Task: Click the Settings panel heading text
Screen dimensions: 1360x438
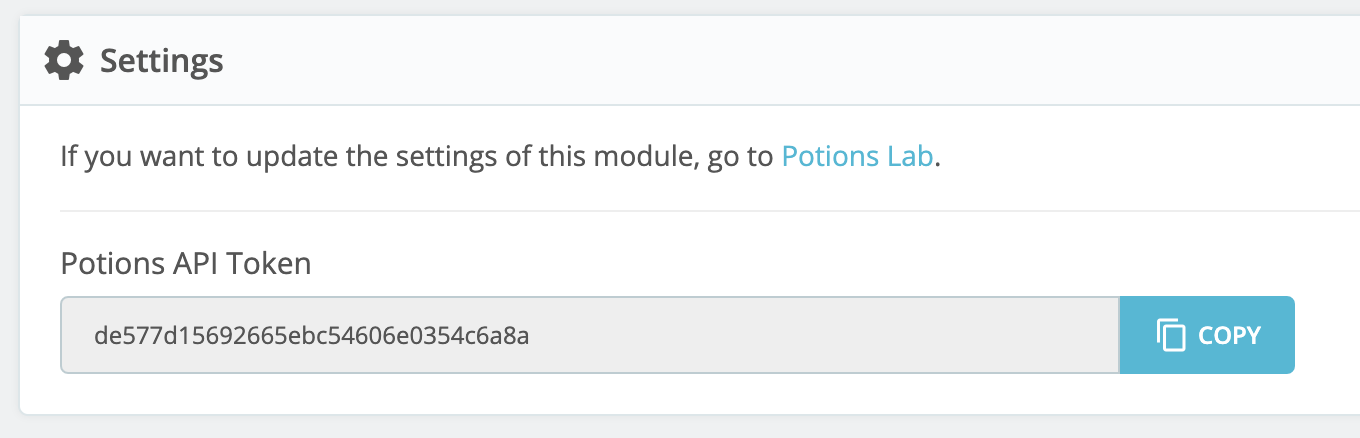Action: click(x=161, y=61)
